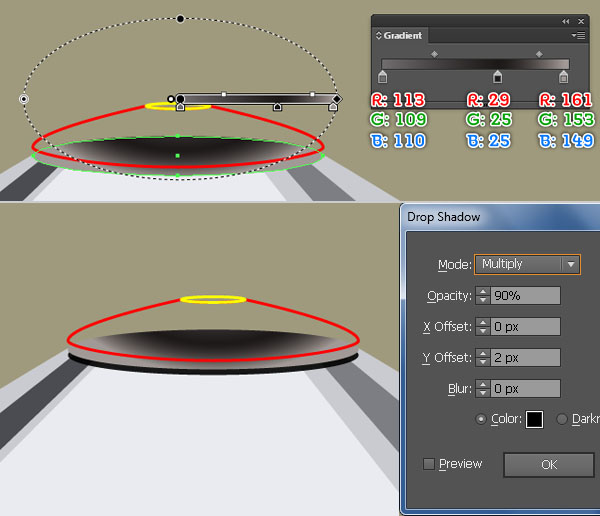
Task: Select the left gradient color stop
Action: coord(382,77)
